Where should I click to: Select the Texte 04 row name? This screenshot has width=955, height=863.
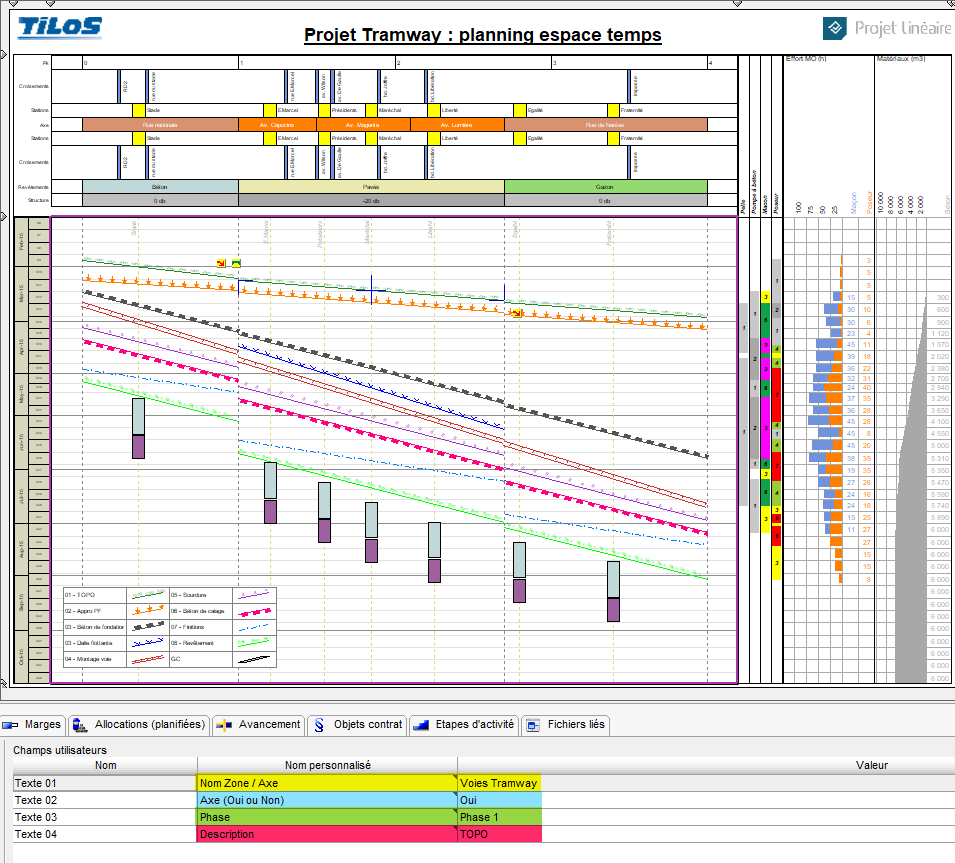coord(104,834)
